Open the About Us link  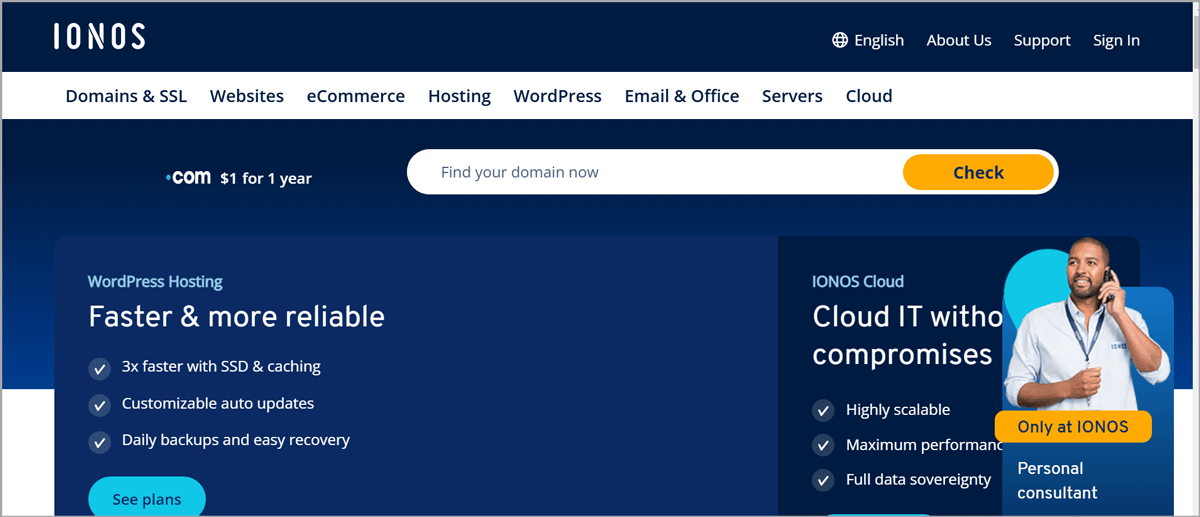(x=959, y=40)
